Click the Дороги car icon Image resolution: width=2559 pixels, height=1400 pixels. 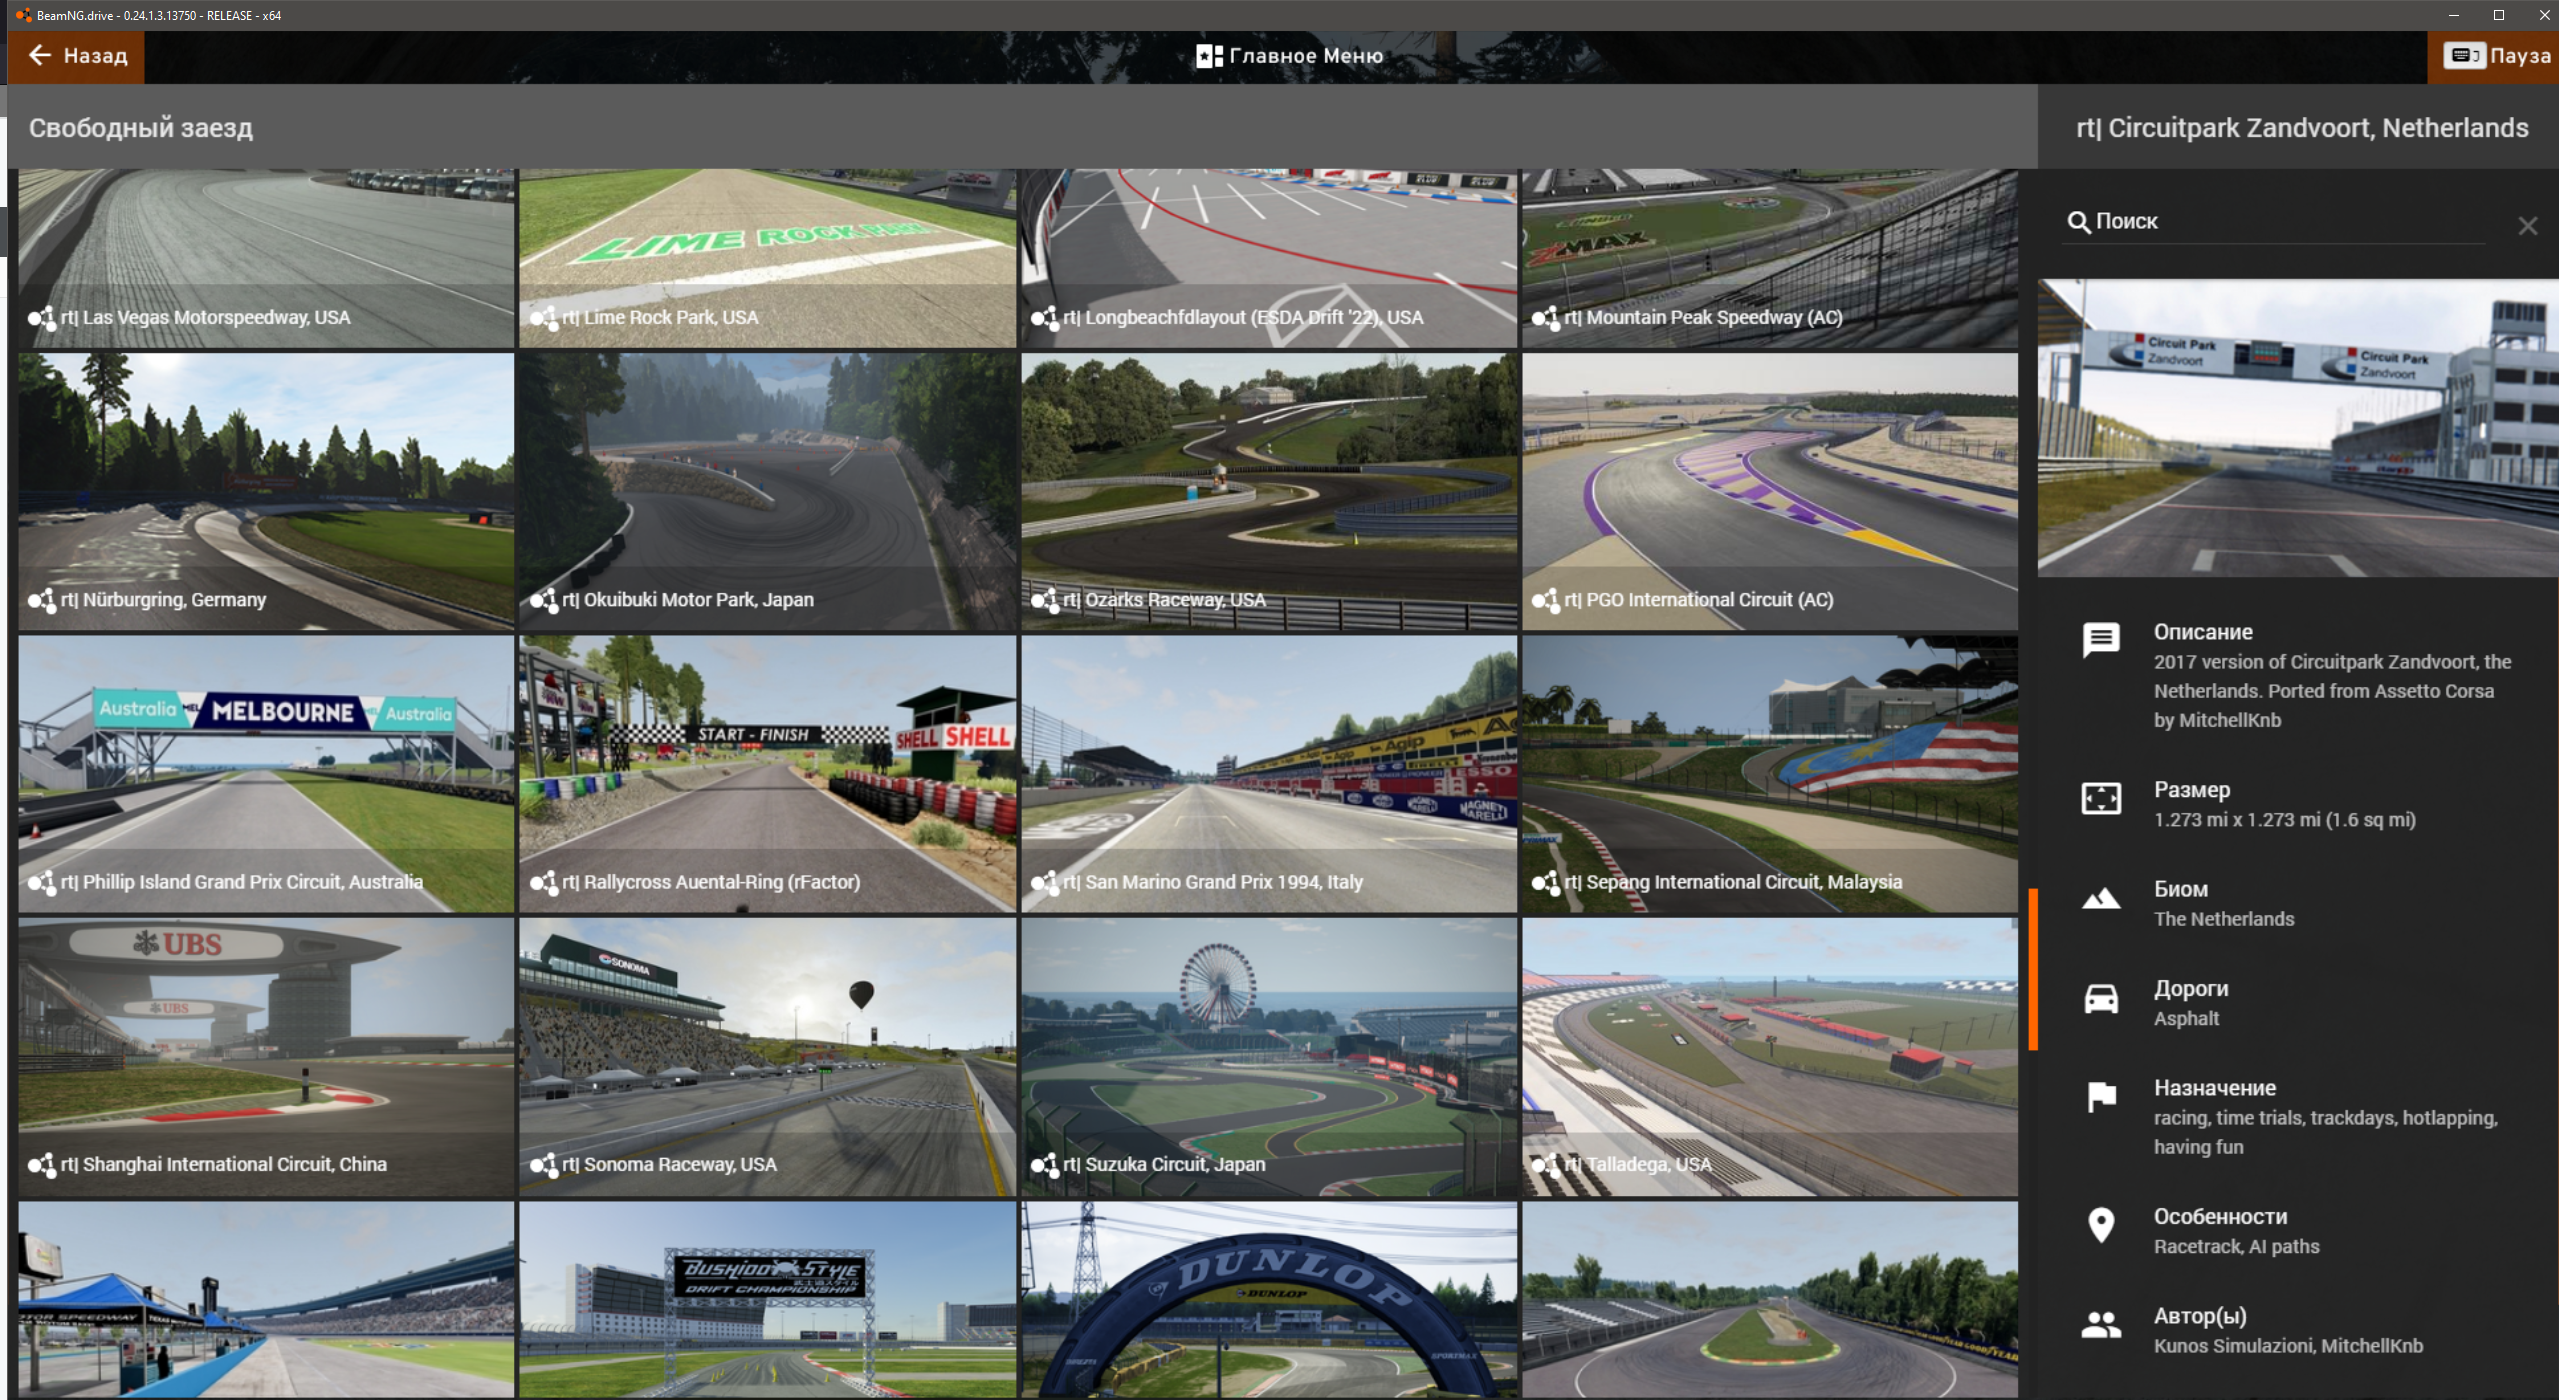(x=2101, y=998)
